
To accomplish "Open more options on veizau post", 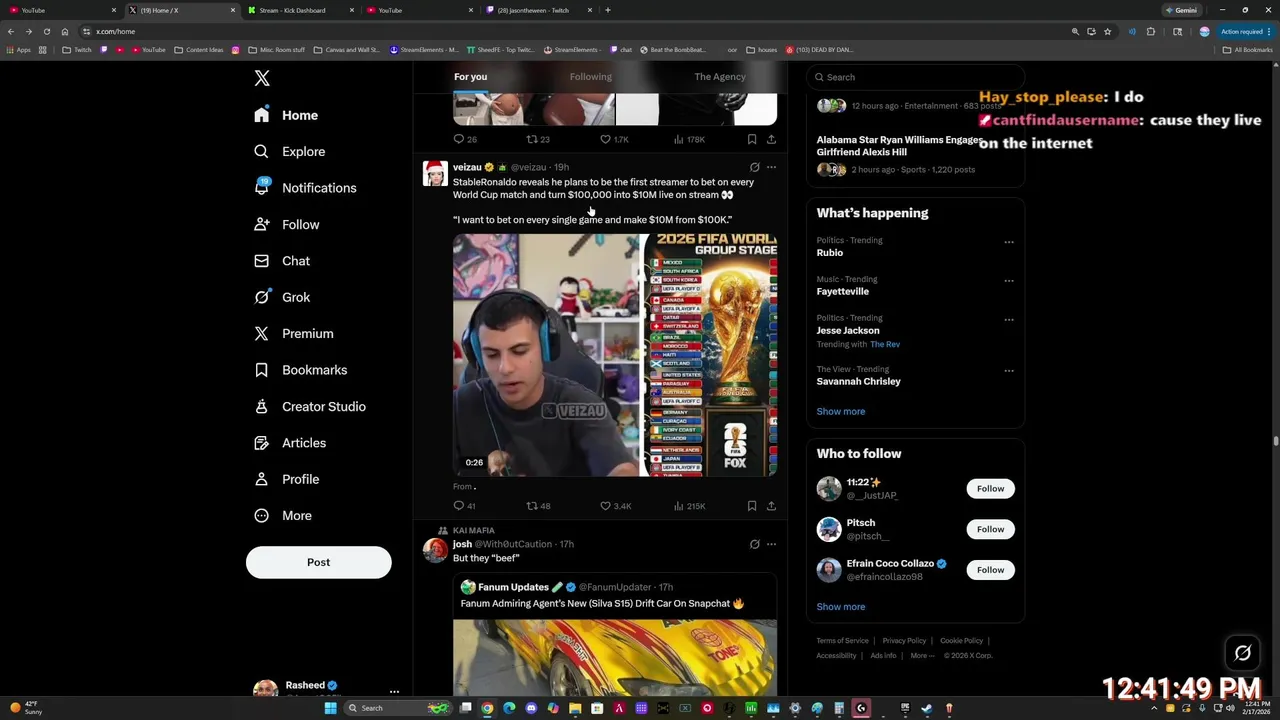I will (771, 167).
